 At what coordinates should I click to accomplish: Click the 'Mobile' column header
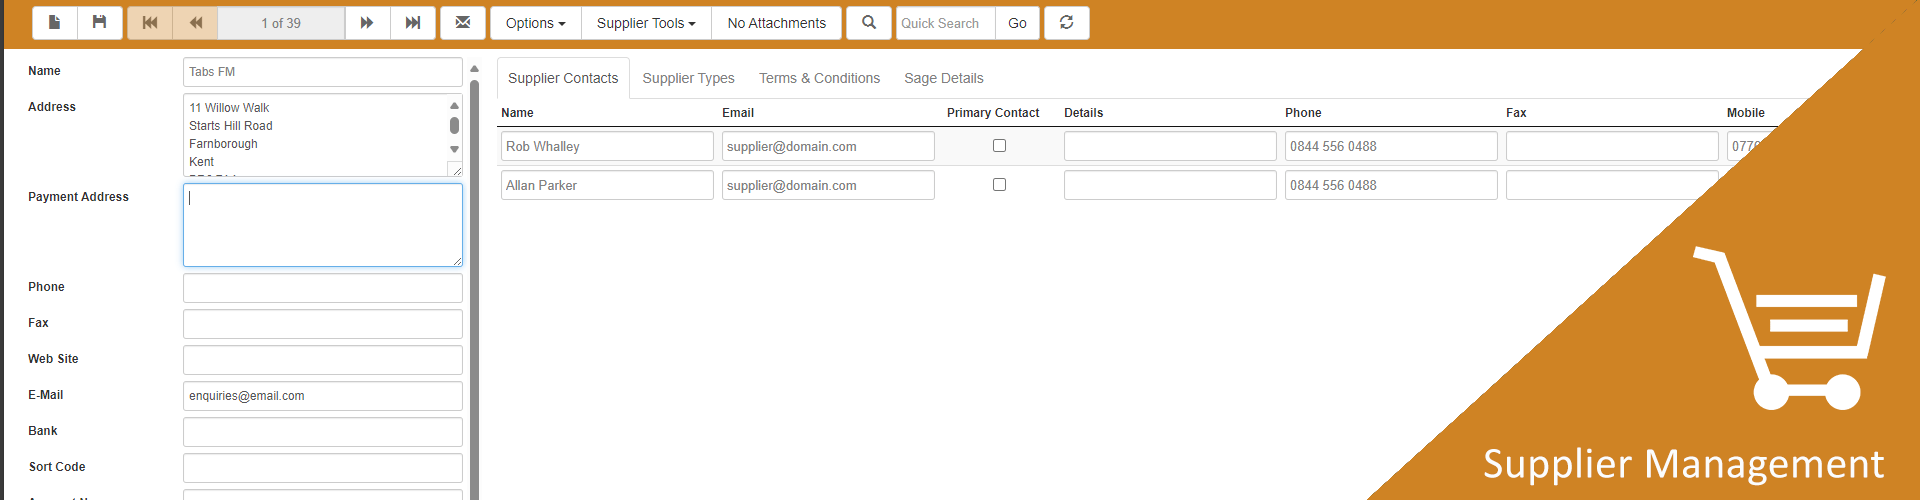[x=1746, y=113]
